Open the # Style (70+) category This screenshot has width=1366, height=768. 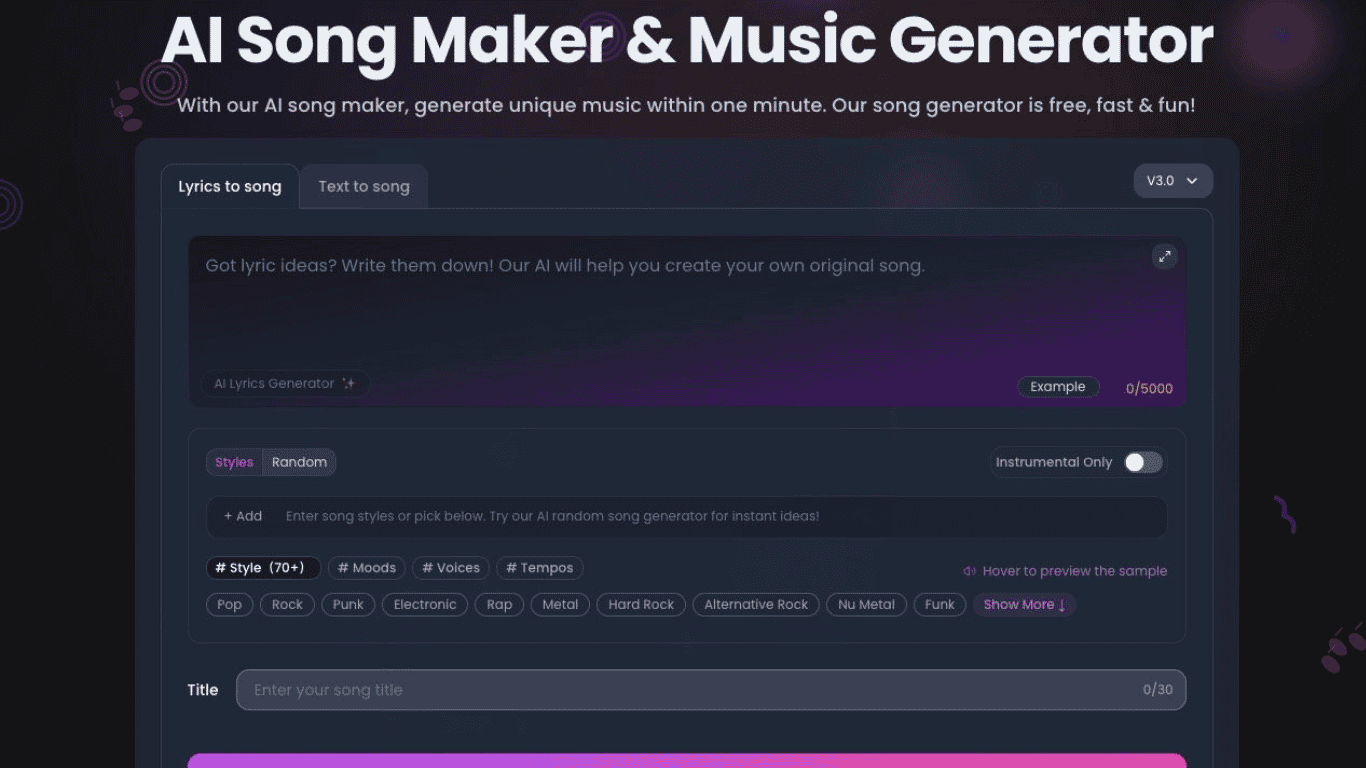(x=263, y=567)
